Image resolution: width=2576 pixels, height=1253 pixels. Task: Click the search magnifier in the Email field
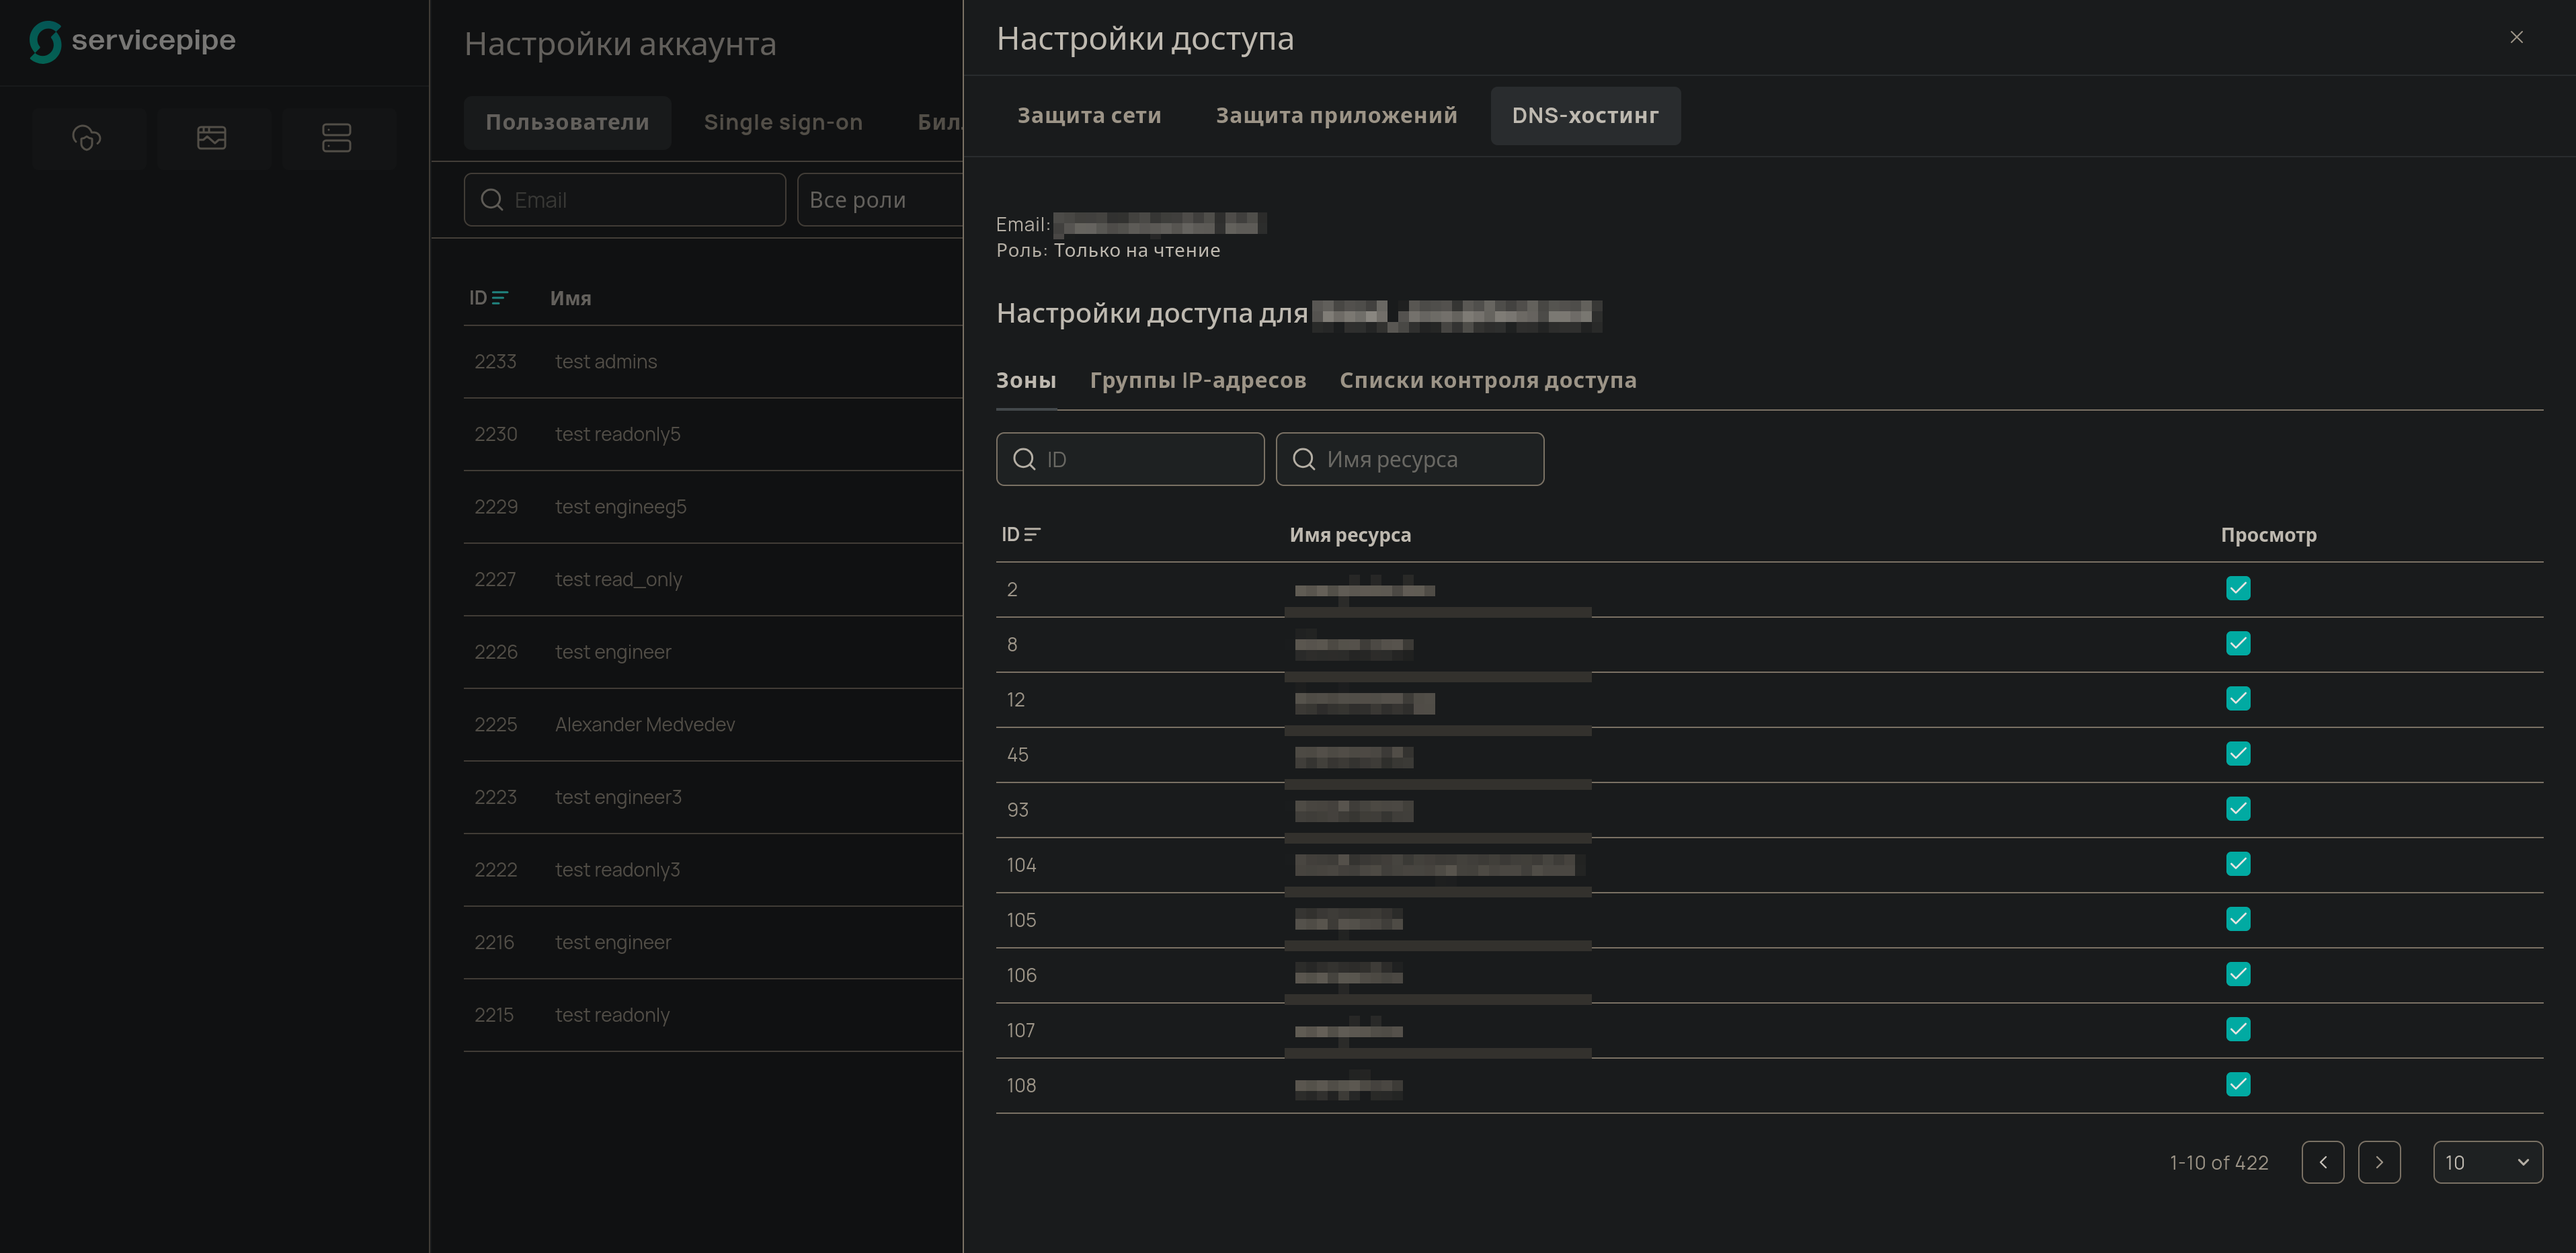(x=492, y=200)
